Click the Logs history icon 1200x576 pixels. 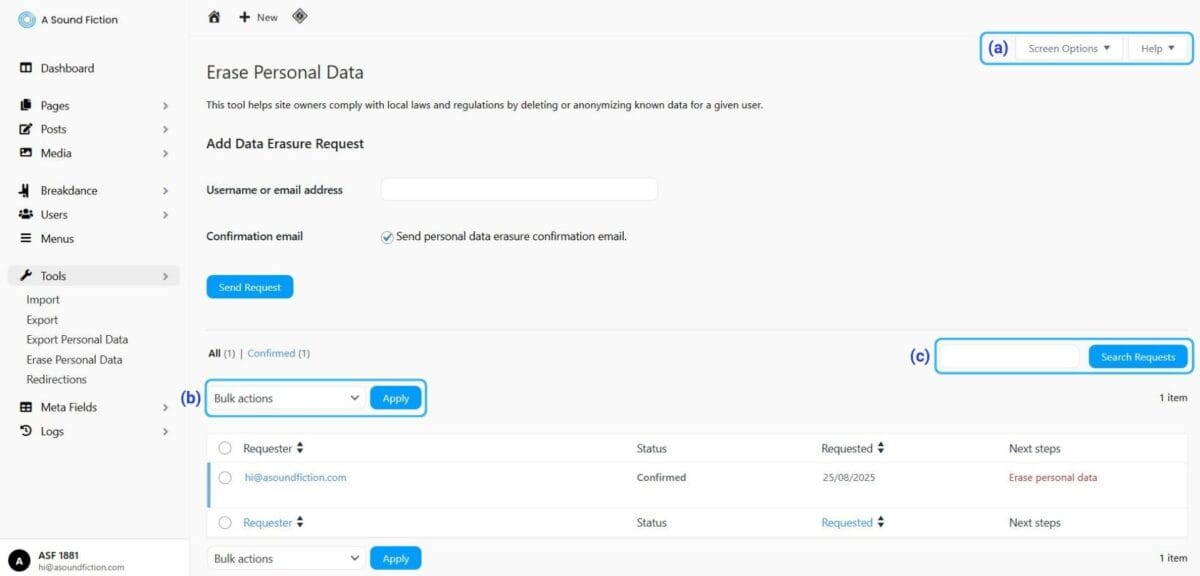tap(27, 431)
